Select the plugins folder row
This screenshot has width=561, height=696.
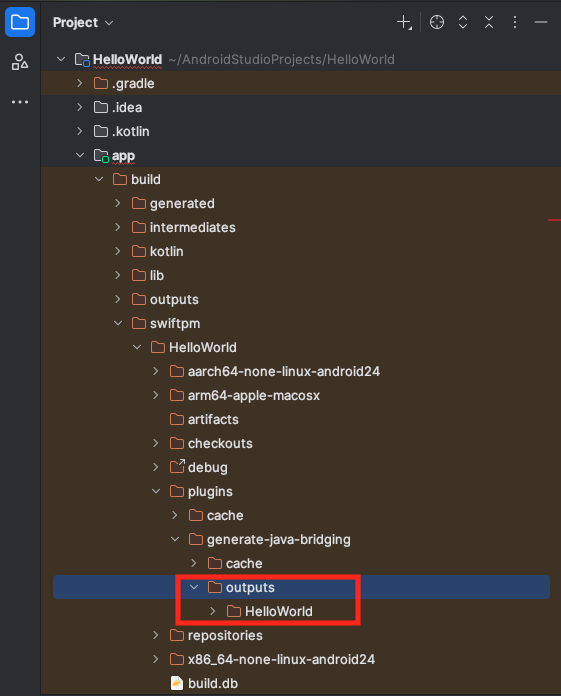[301, 491]
